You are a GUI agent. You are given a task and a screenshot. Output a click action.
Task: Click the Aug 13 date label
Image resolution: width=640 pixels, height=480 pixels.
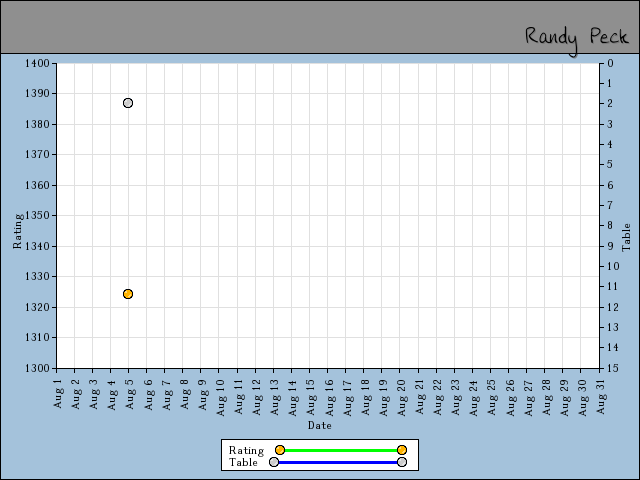pos(275,398)
